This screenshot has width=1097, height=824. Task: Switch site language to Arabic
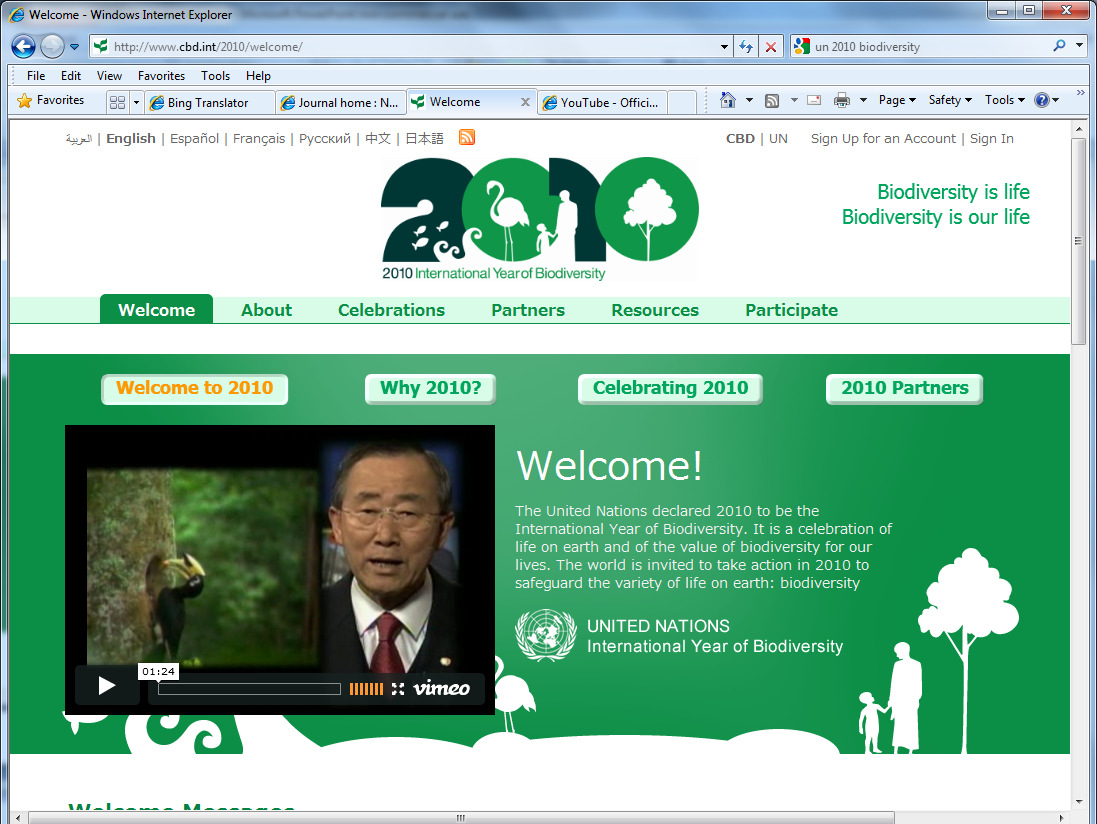coord(78,138)
